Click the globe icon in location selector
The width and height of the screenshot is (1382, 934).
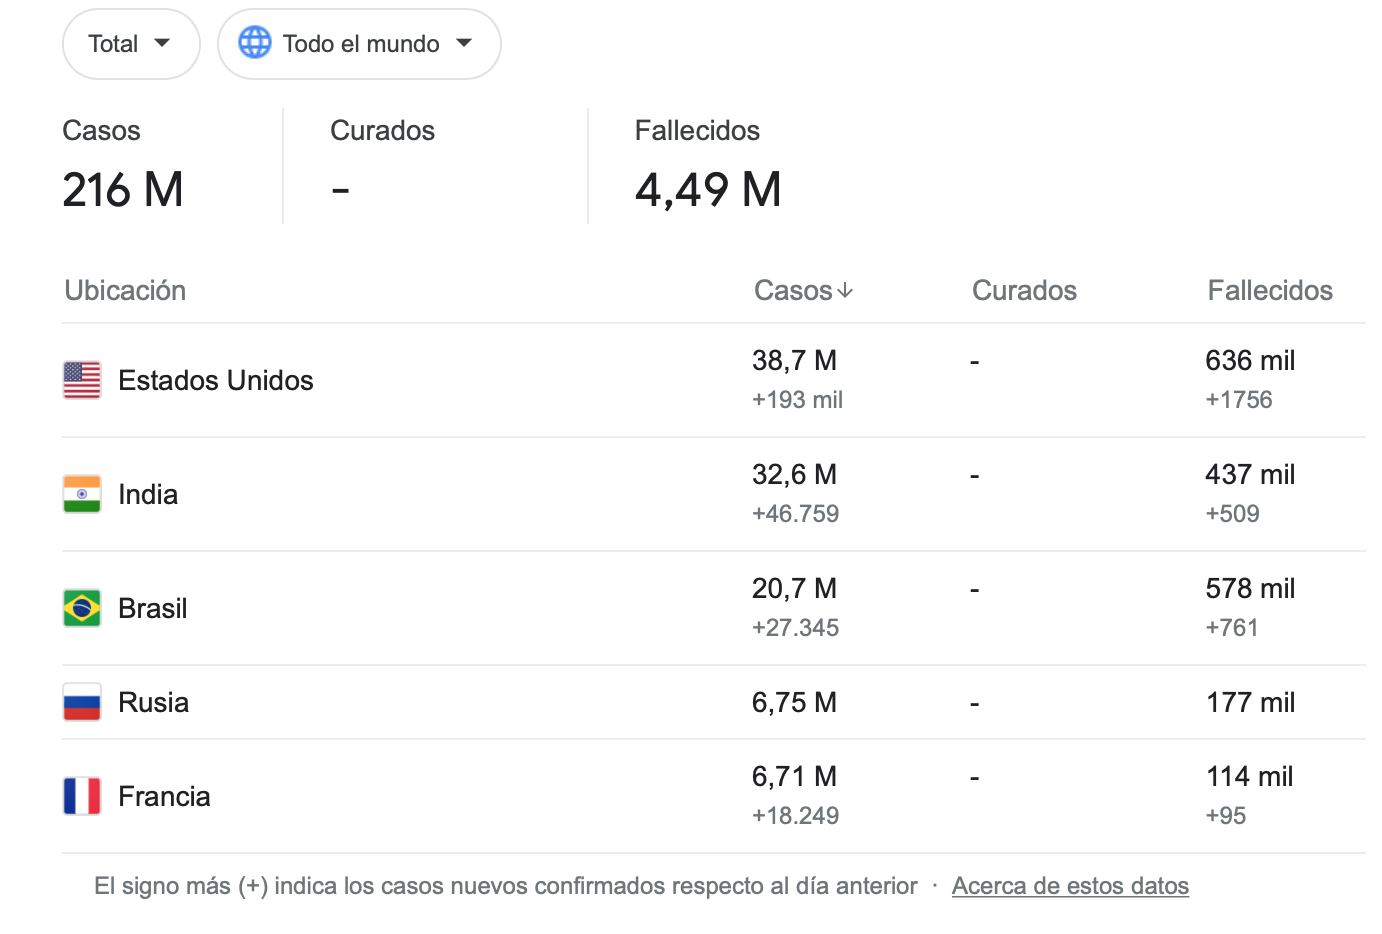pyautogui.click(x=254, y=43)
